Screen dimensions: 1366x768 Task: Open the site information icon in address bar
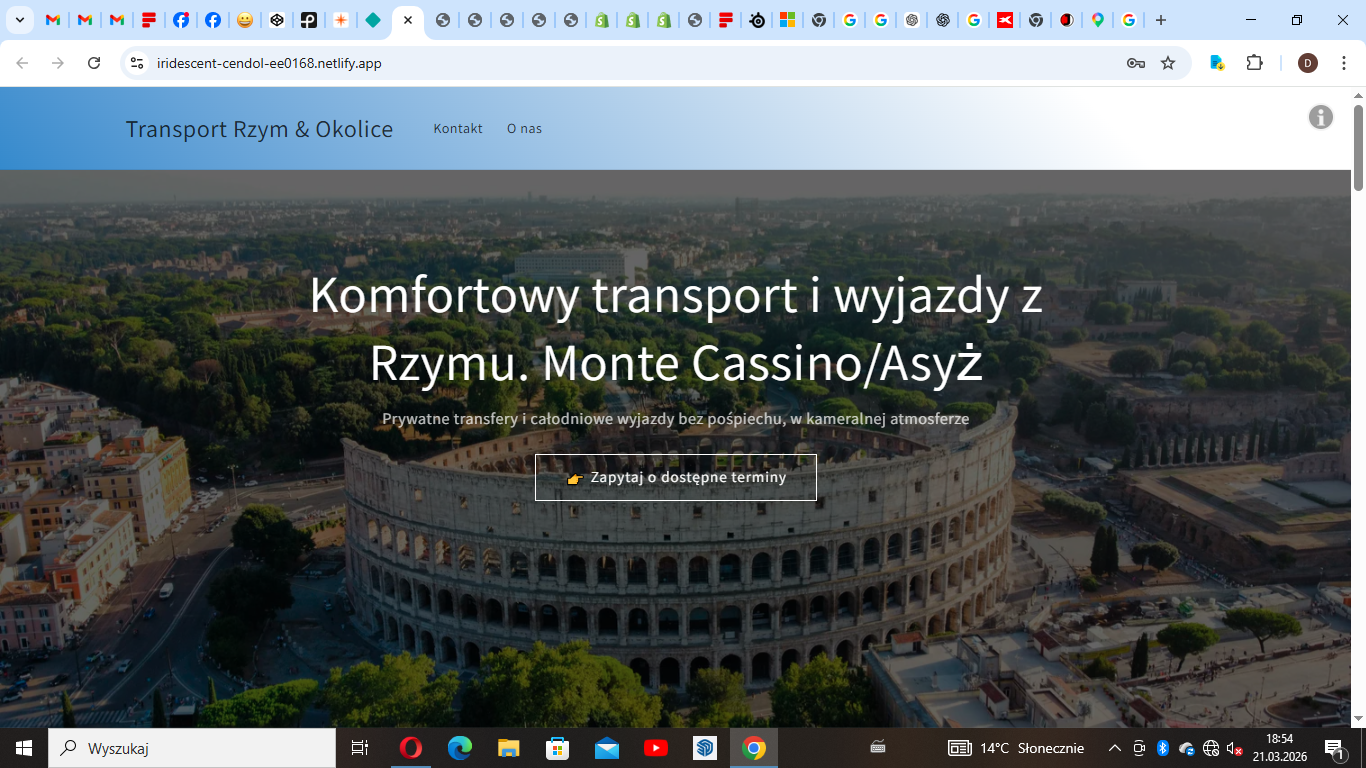click(138, 63)
